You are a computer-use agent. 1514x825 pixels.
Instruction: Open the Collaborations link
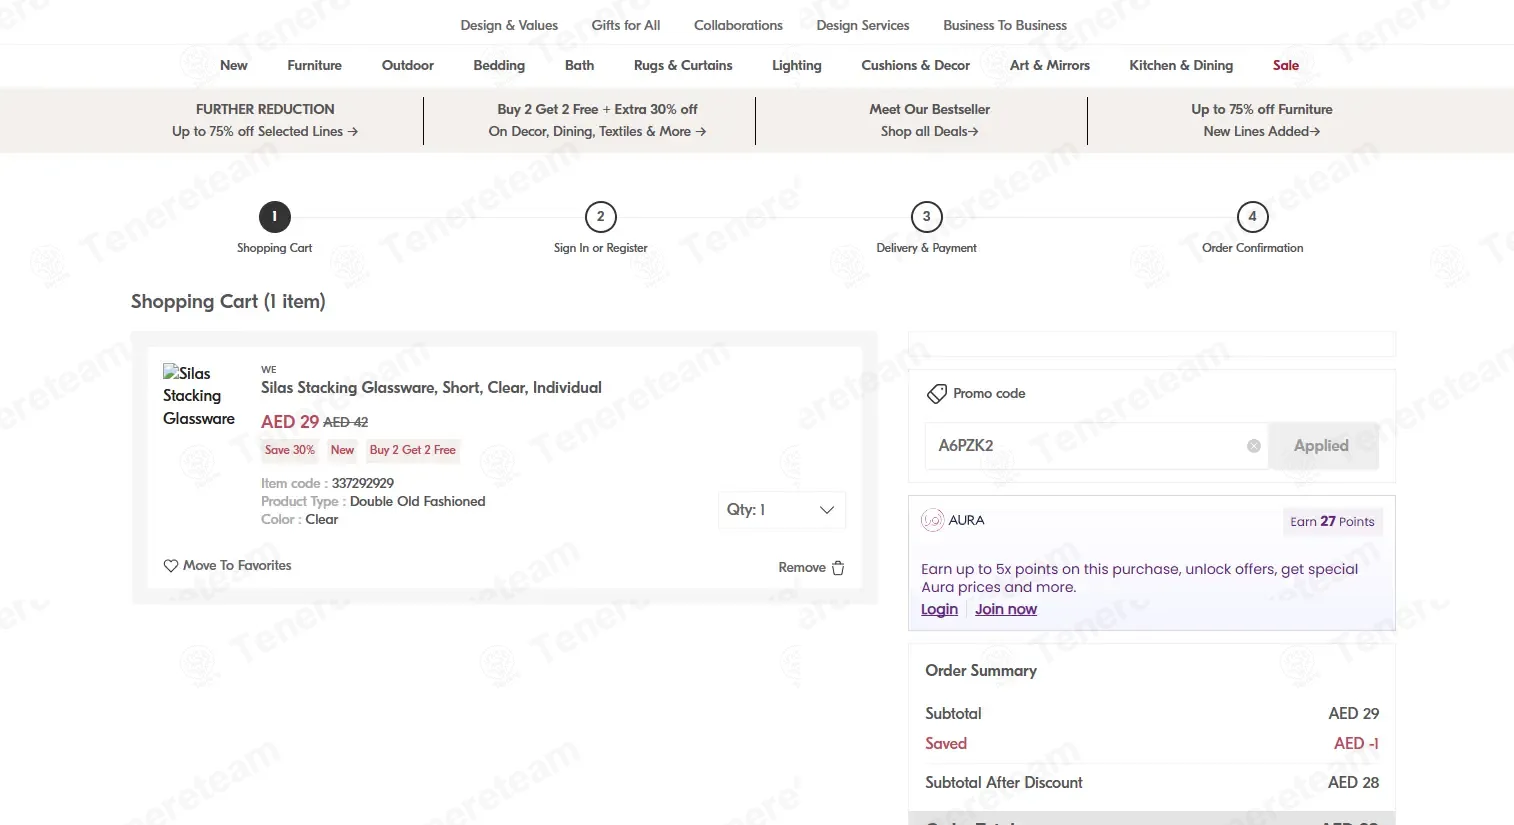[x=739, y=25]
